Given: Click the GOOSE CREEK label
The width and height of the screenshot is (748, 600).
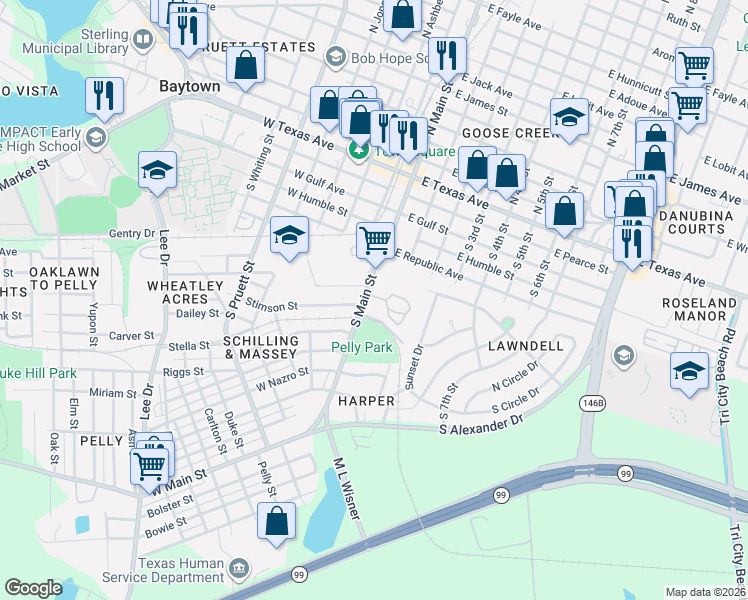Looking at the screenshot, I should pyautogui.click(x=510, y=133).
